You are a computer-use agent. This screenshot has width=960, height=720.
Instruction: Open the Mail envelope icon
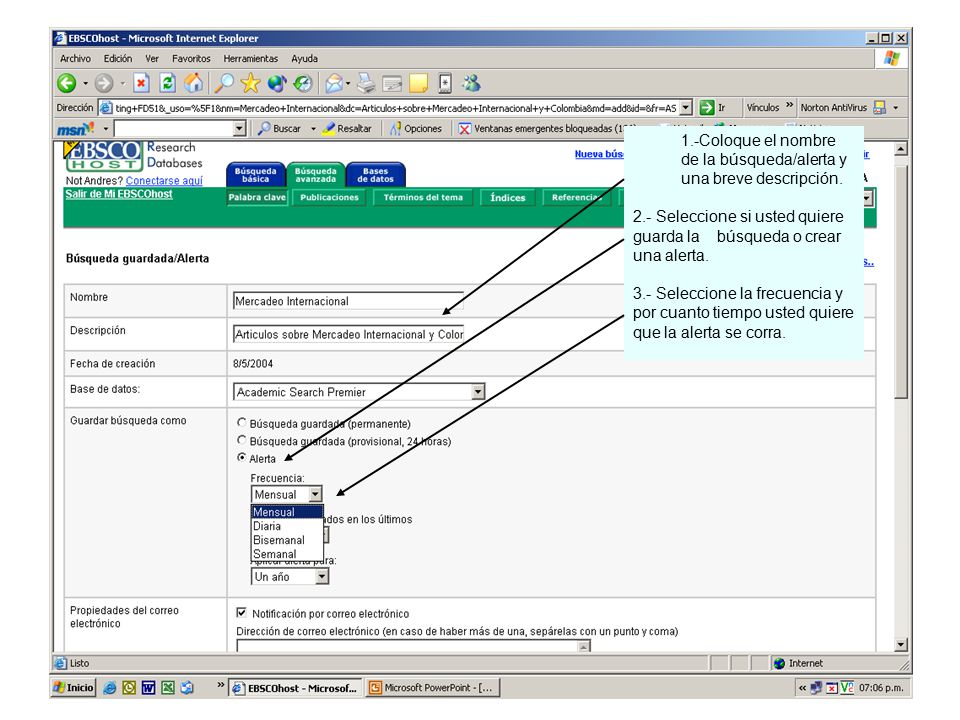[334, 83]
